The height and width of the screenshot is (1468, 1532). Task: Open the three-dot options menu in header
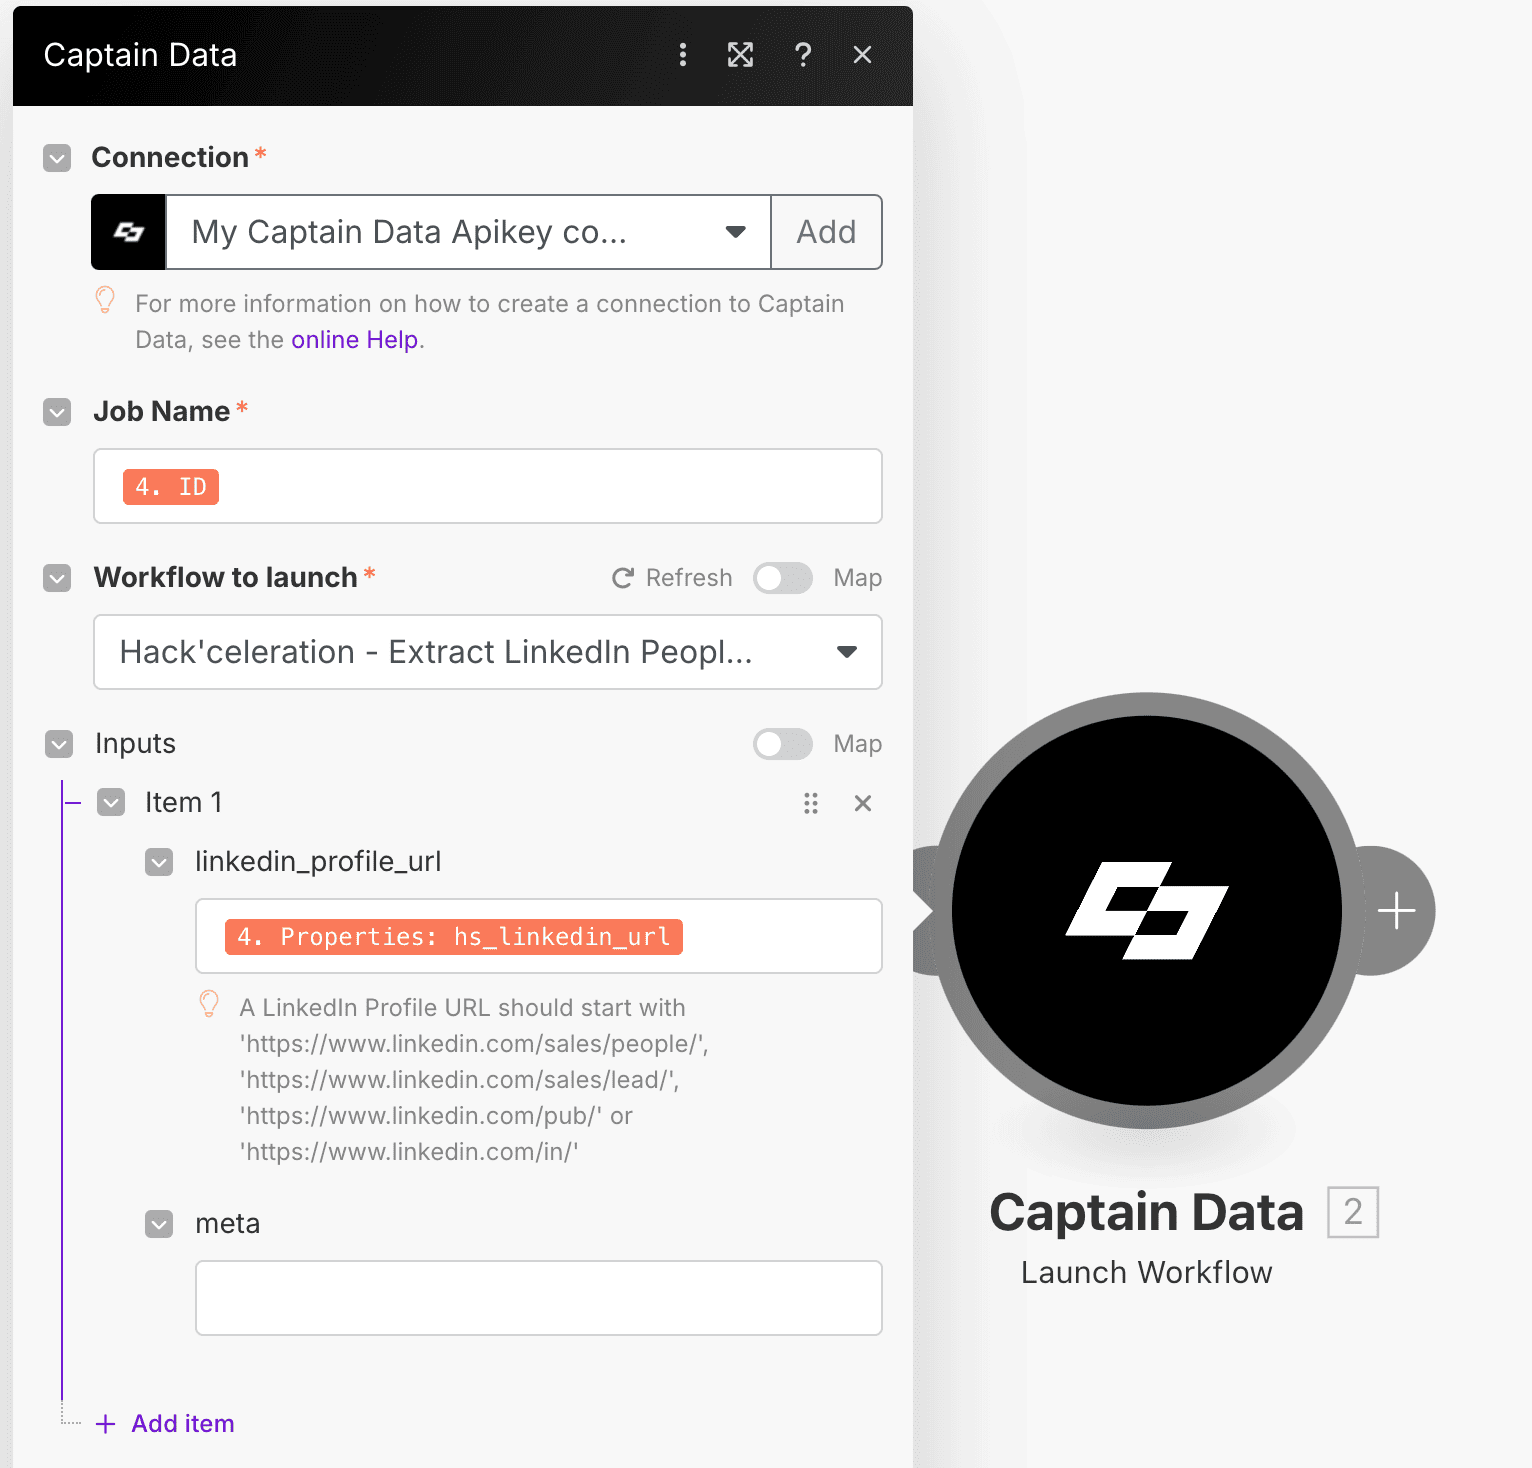tap(683, 55)
